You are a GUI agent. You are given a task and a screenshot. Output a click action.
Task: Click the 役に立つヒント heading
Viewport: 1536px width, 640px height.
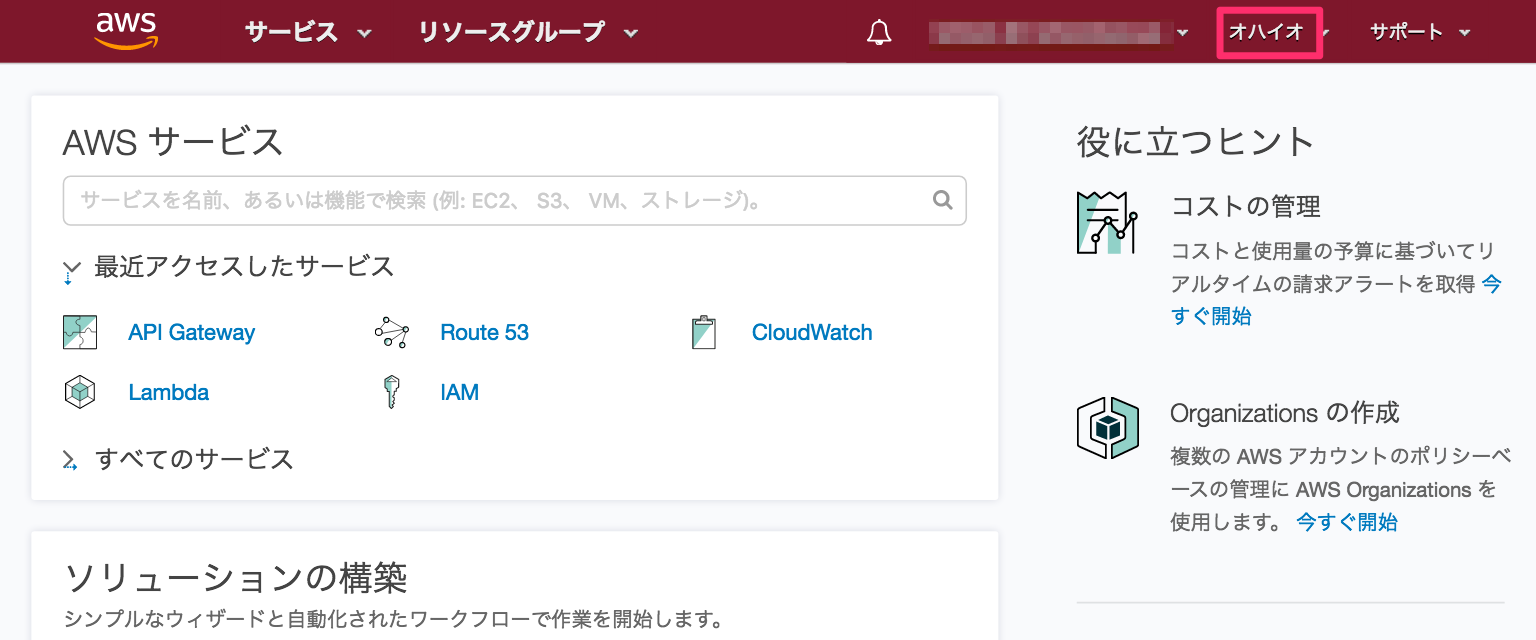click(1196, 142)
